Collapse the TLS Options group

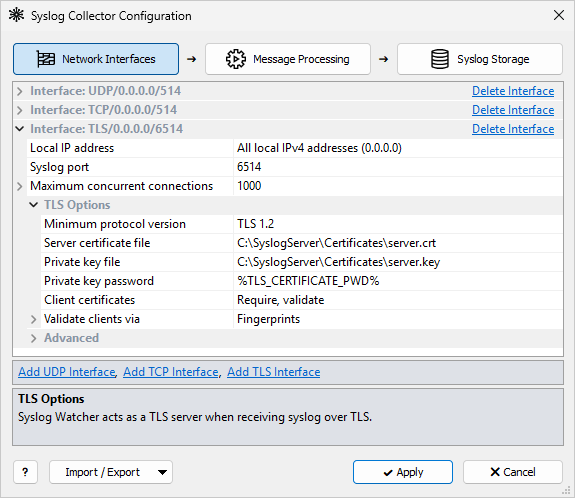point(34,205)
